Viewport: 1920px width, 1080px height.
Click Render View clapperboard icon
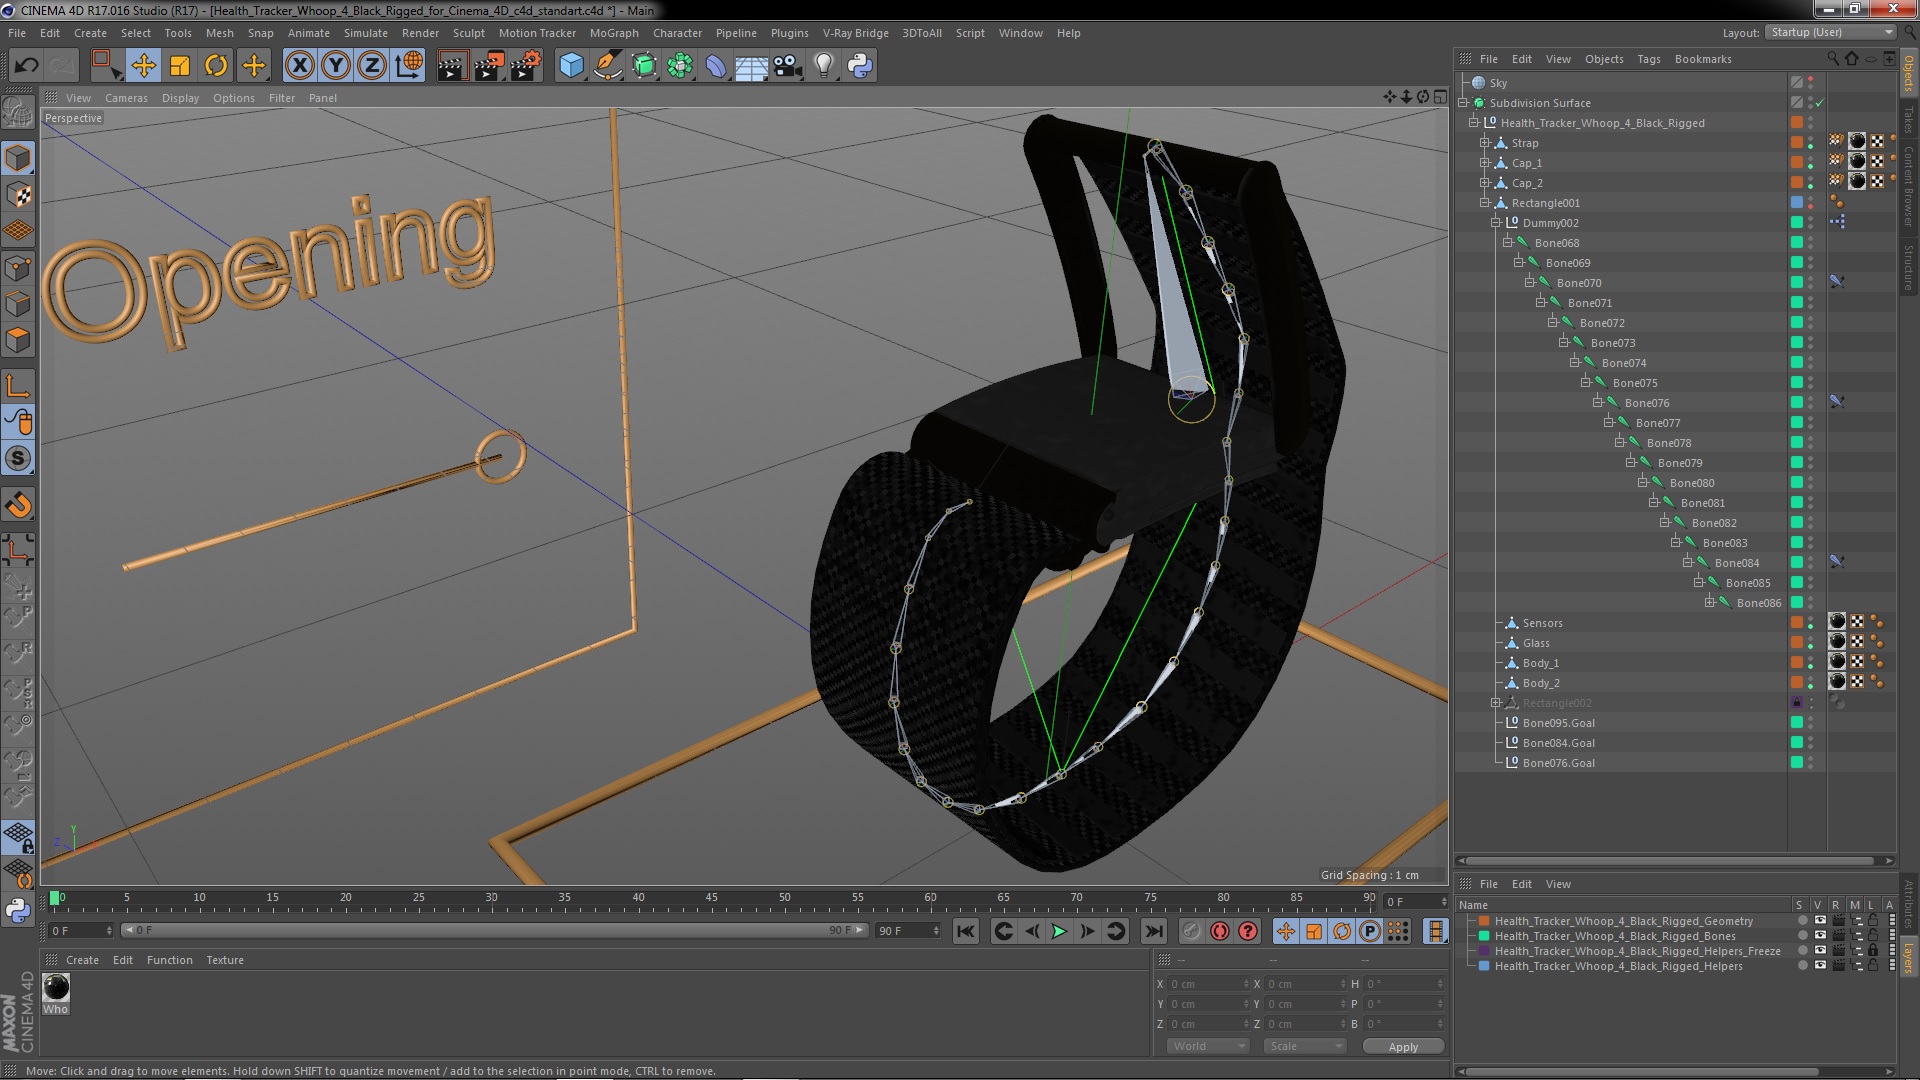point(452,66)
